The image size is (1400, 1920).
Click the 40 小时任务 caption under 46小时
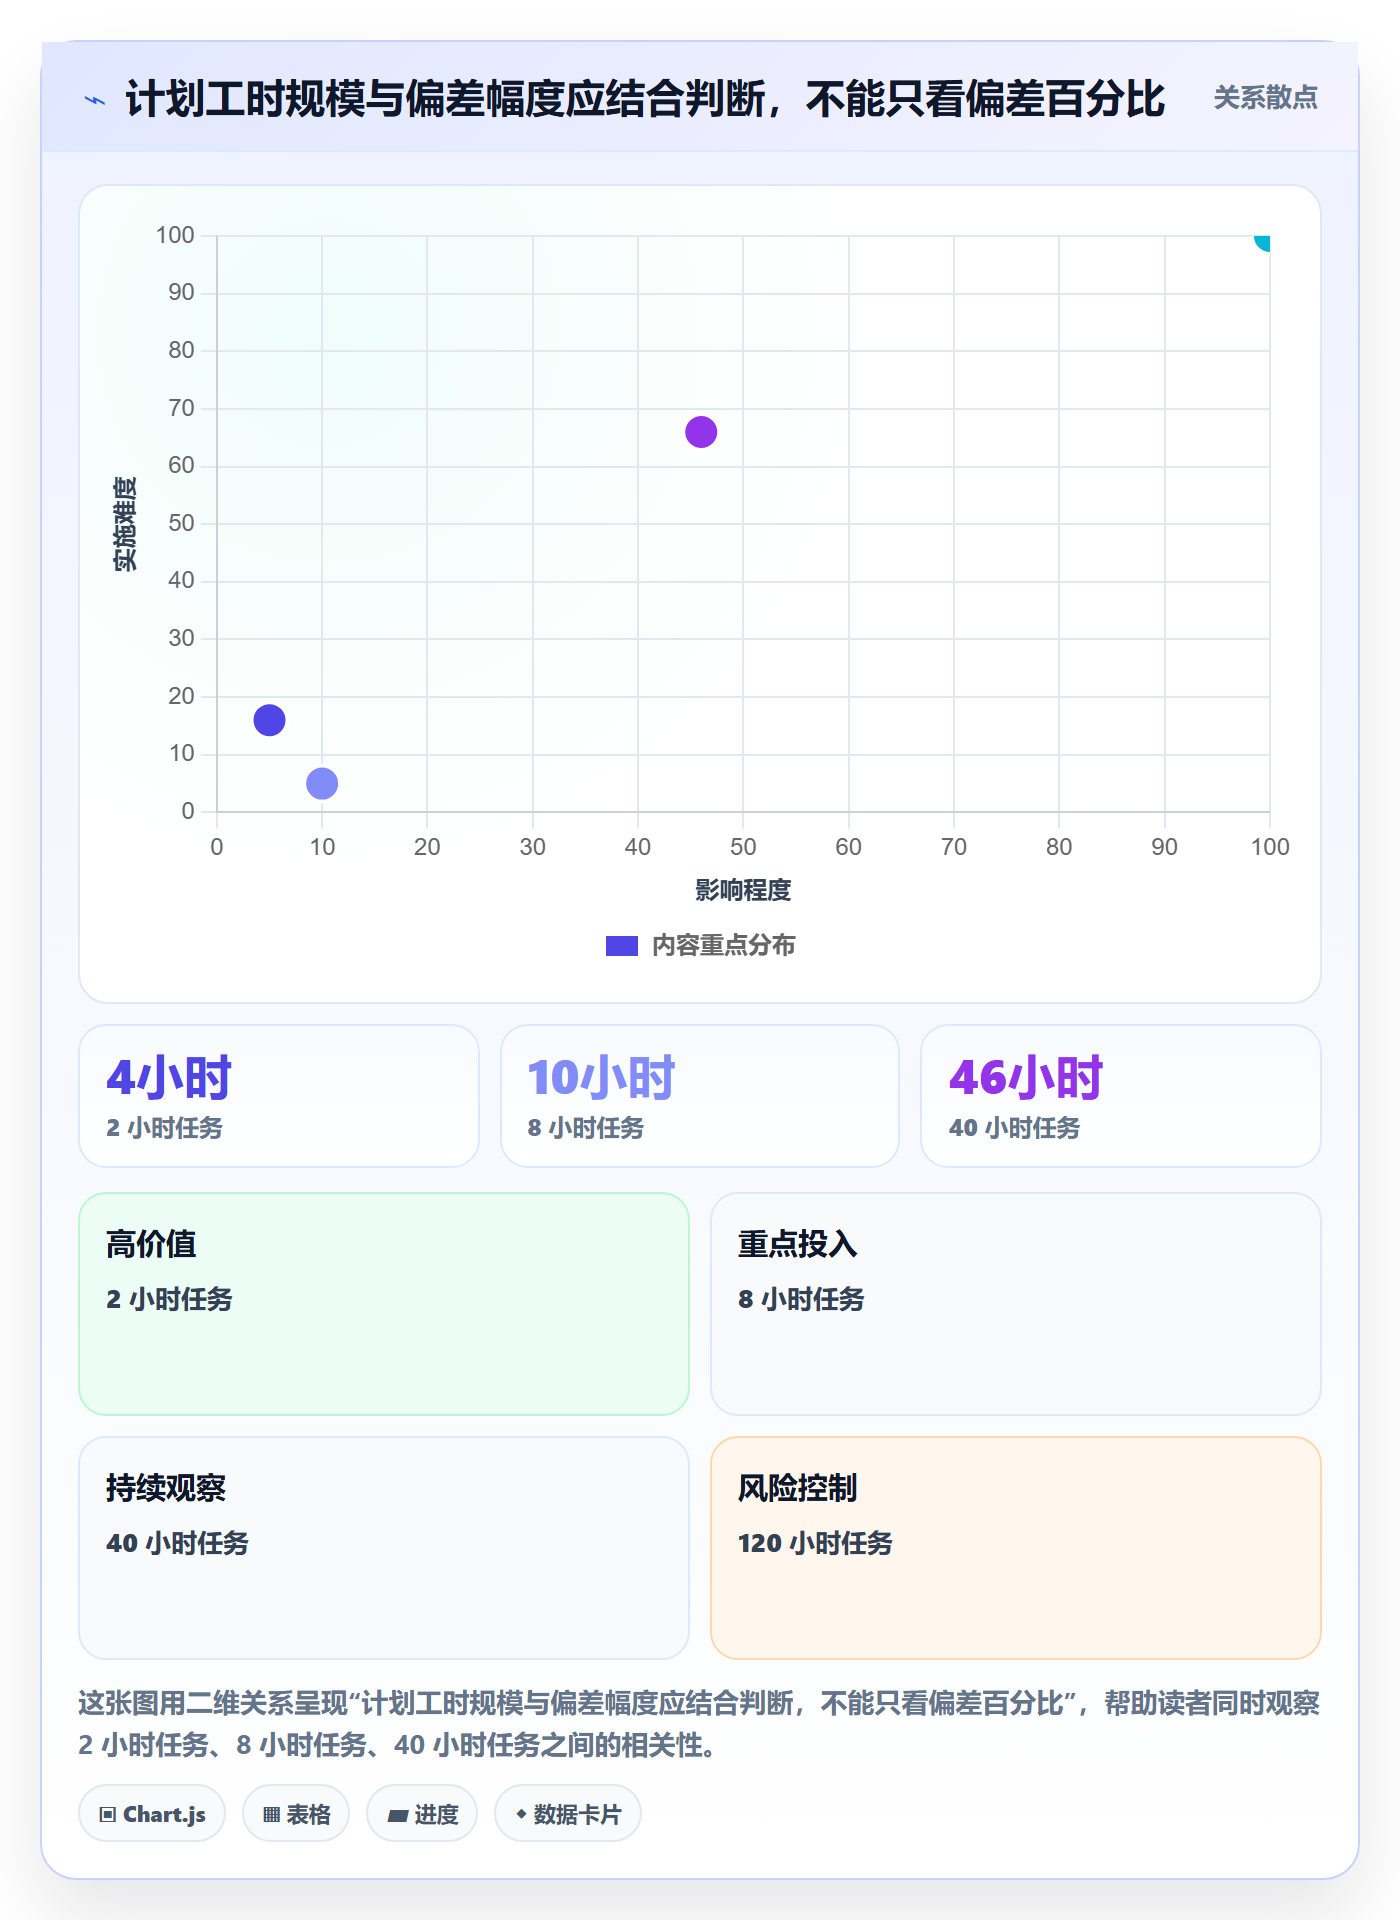tap(1014, 1128)
